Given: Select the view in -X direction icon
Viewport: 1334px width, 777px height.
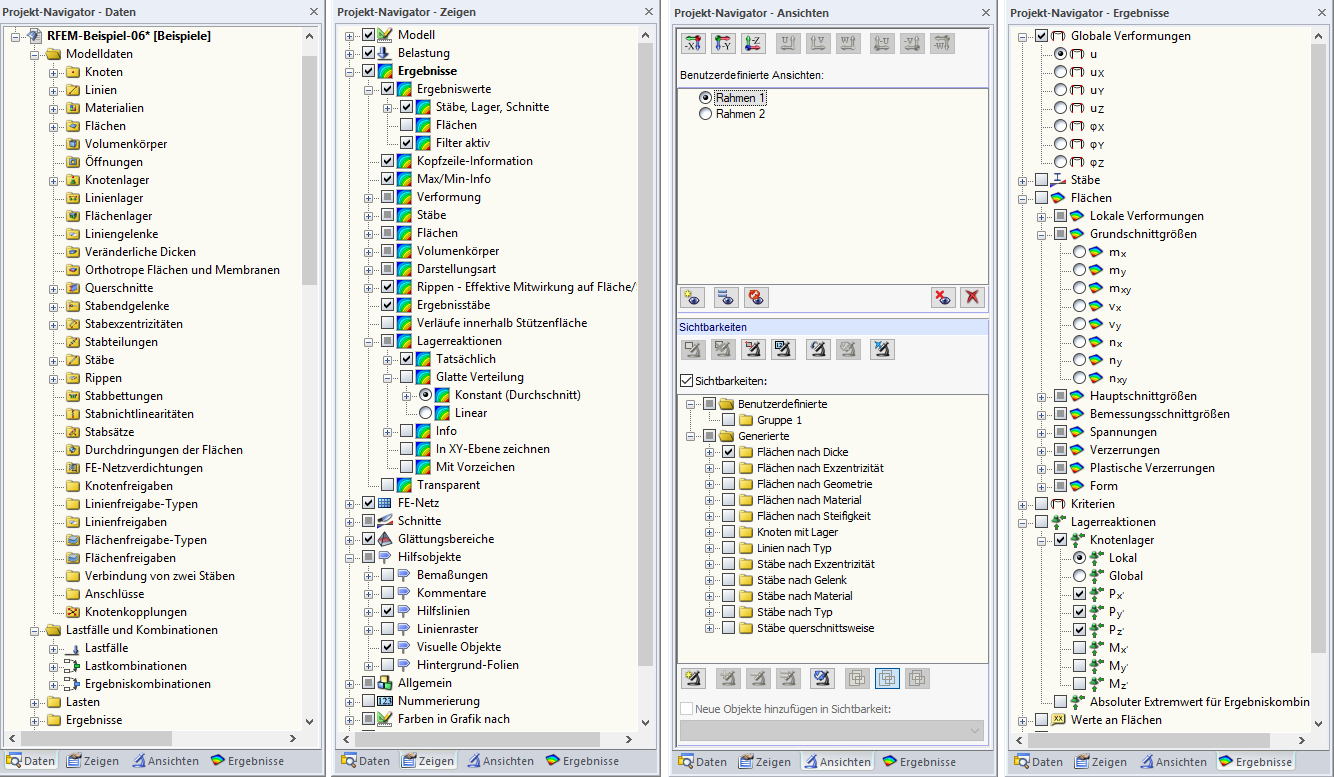Looking at the screenshot, I should [x=693, y=42].
